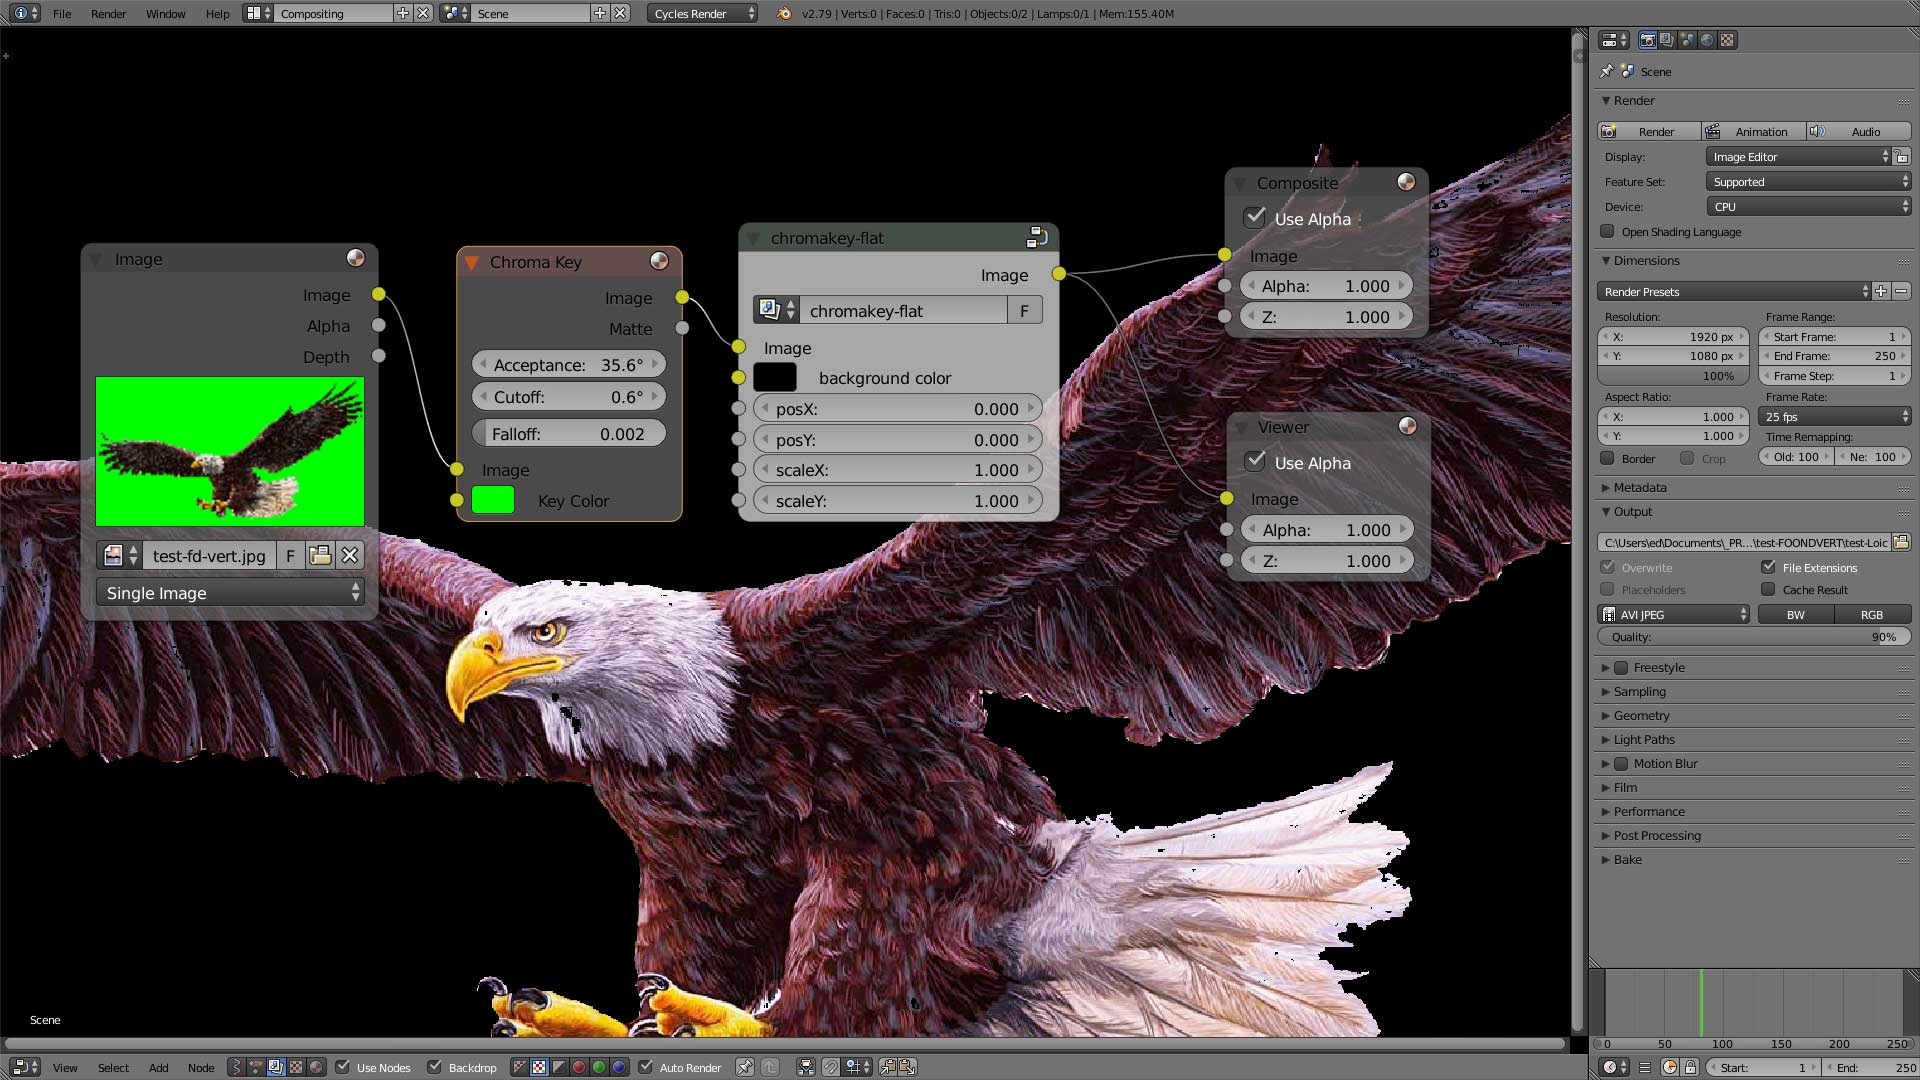Open the File menu
The image size is (1920, 1080).
click(62, 13)
